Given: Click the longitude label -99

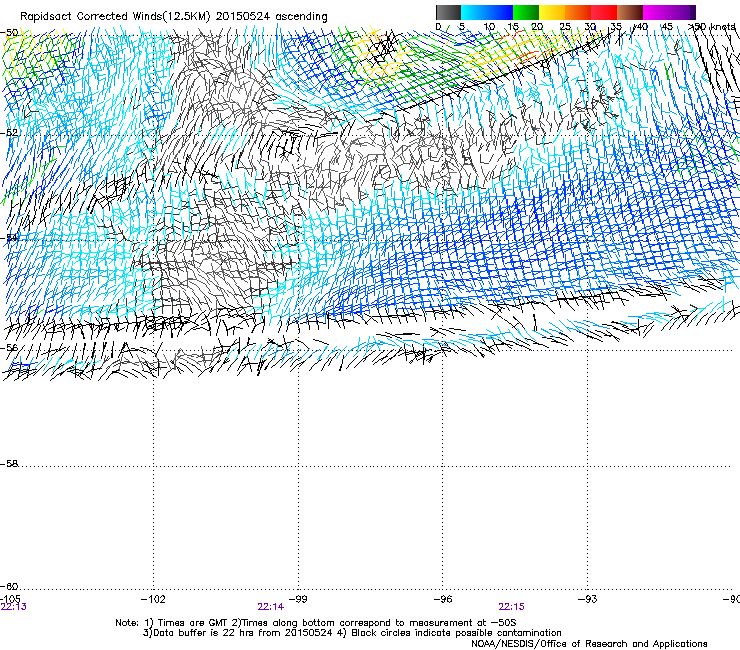Looking at the screenshot, I should (298, 599).
